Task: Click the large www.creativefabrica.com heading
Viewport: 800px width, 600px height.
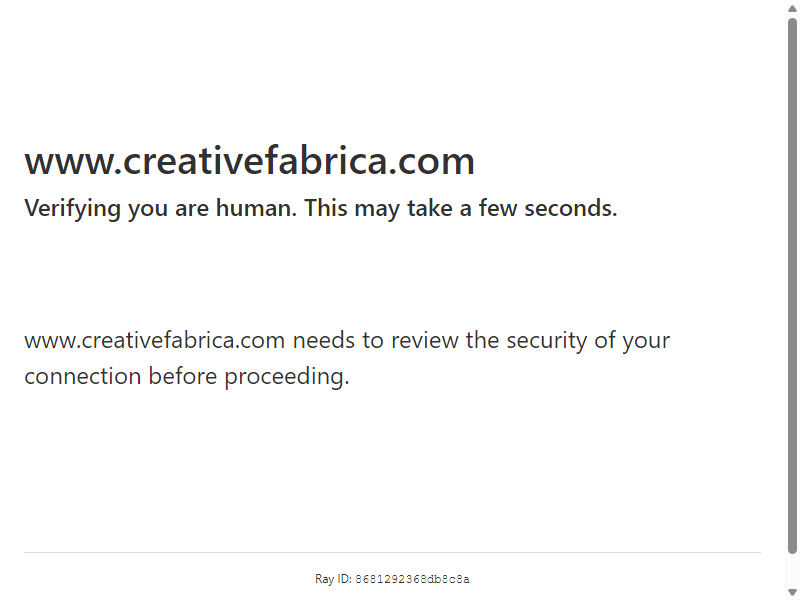Action: tap(249, 161)
